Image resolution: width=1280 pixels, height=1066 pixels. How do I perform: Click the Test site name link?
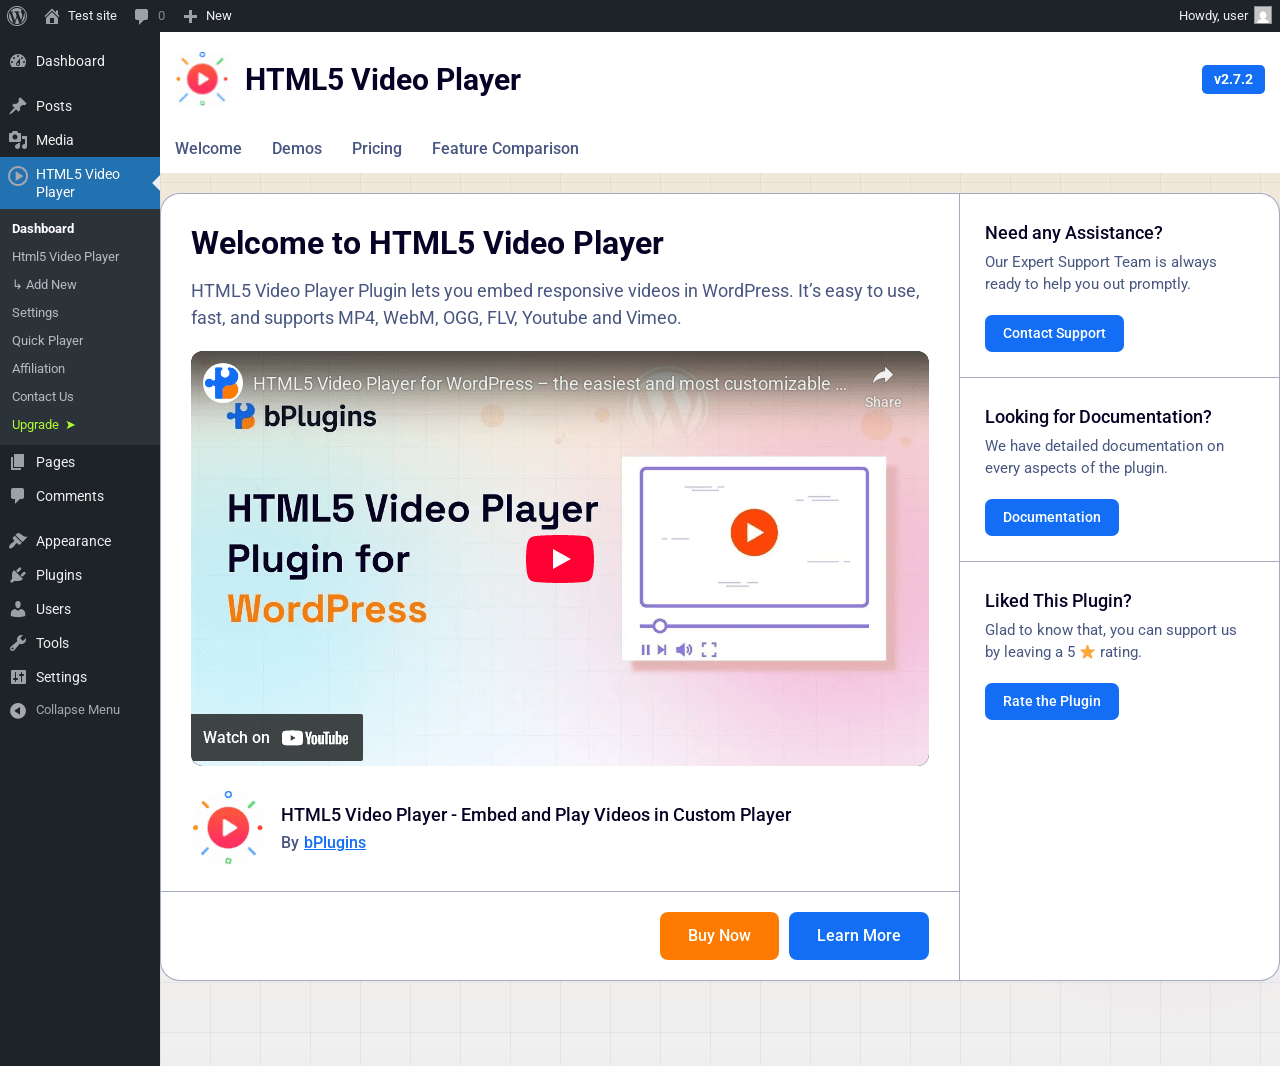pos(92,16)
